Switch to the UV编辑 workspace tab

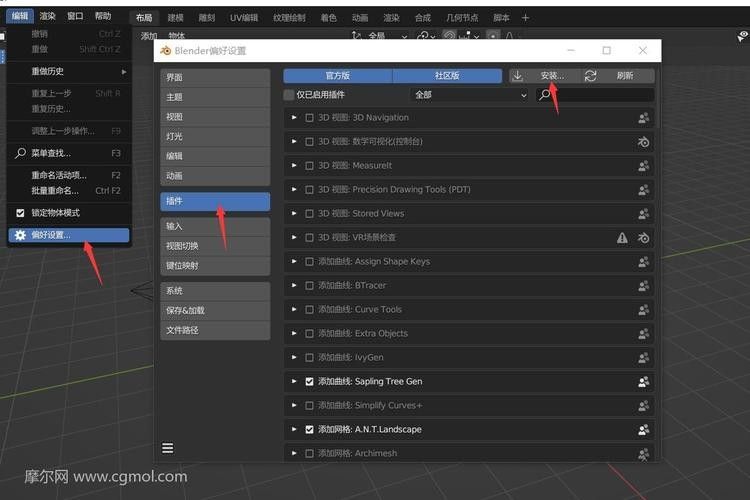pos(244,18)
